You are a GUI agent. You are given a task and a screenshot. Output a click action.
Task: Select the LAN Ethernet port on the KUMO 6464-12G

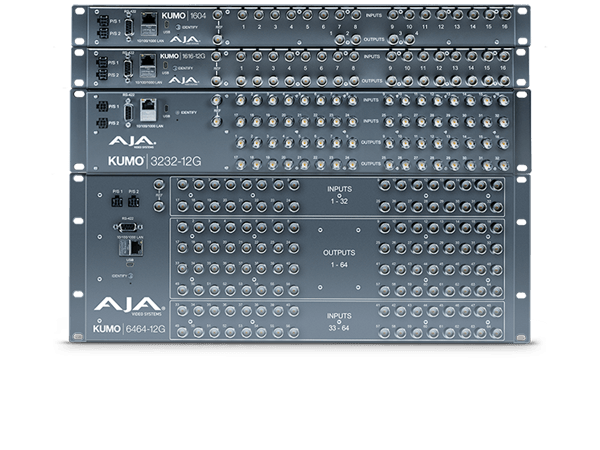(130, 248)
